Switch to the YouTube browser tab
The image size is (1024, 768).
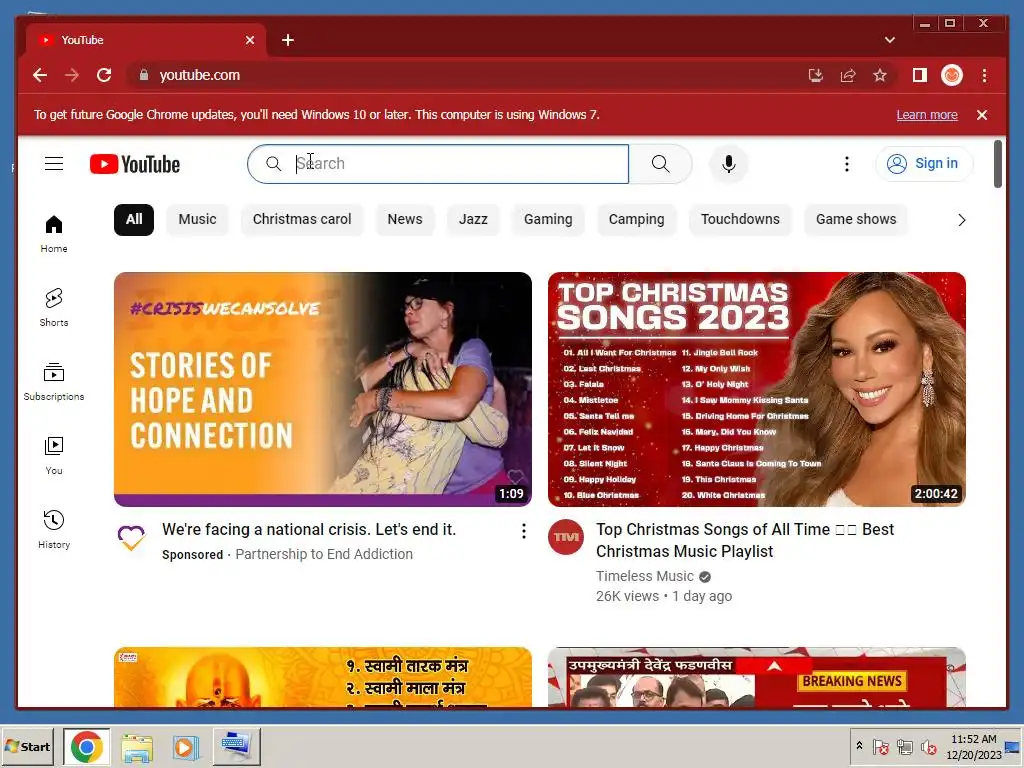tap(146, 40)
